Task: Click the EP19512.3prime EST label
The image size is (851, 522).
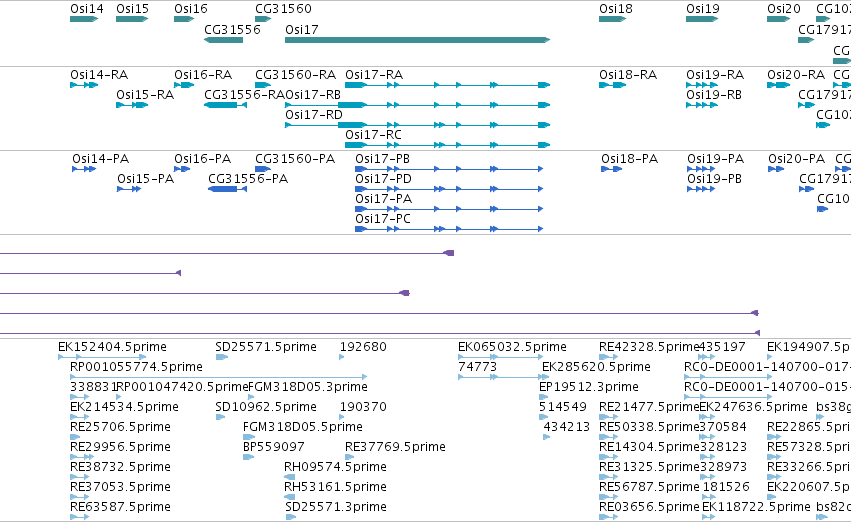Action: [x=589, y=387]
